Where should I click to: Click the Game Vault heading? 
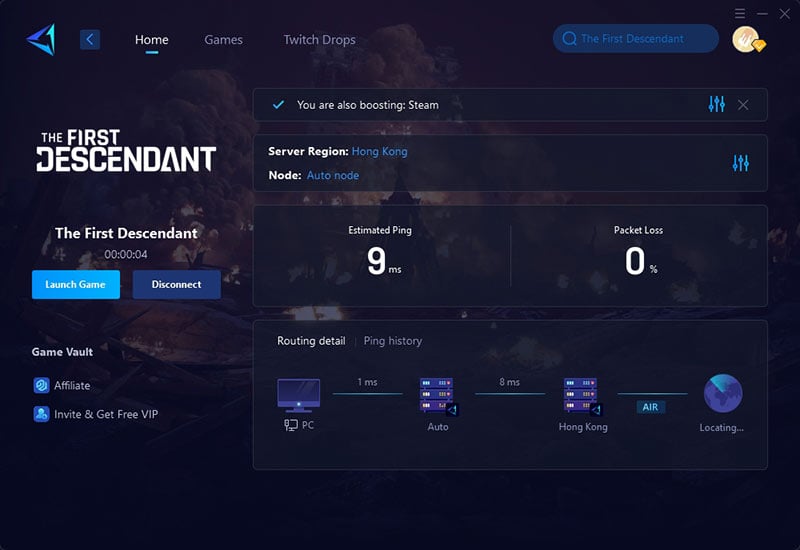[62, 352]
